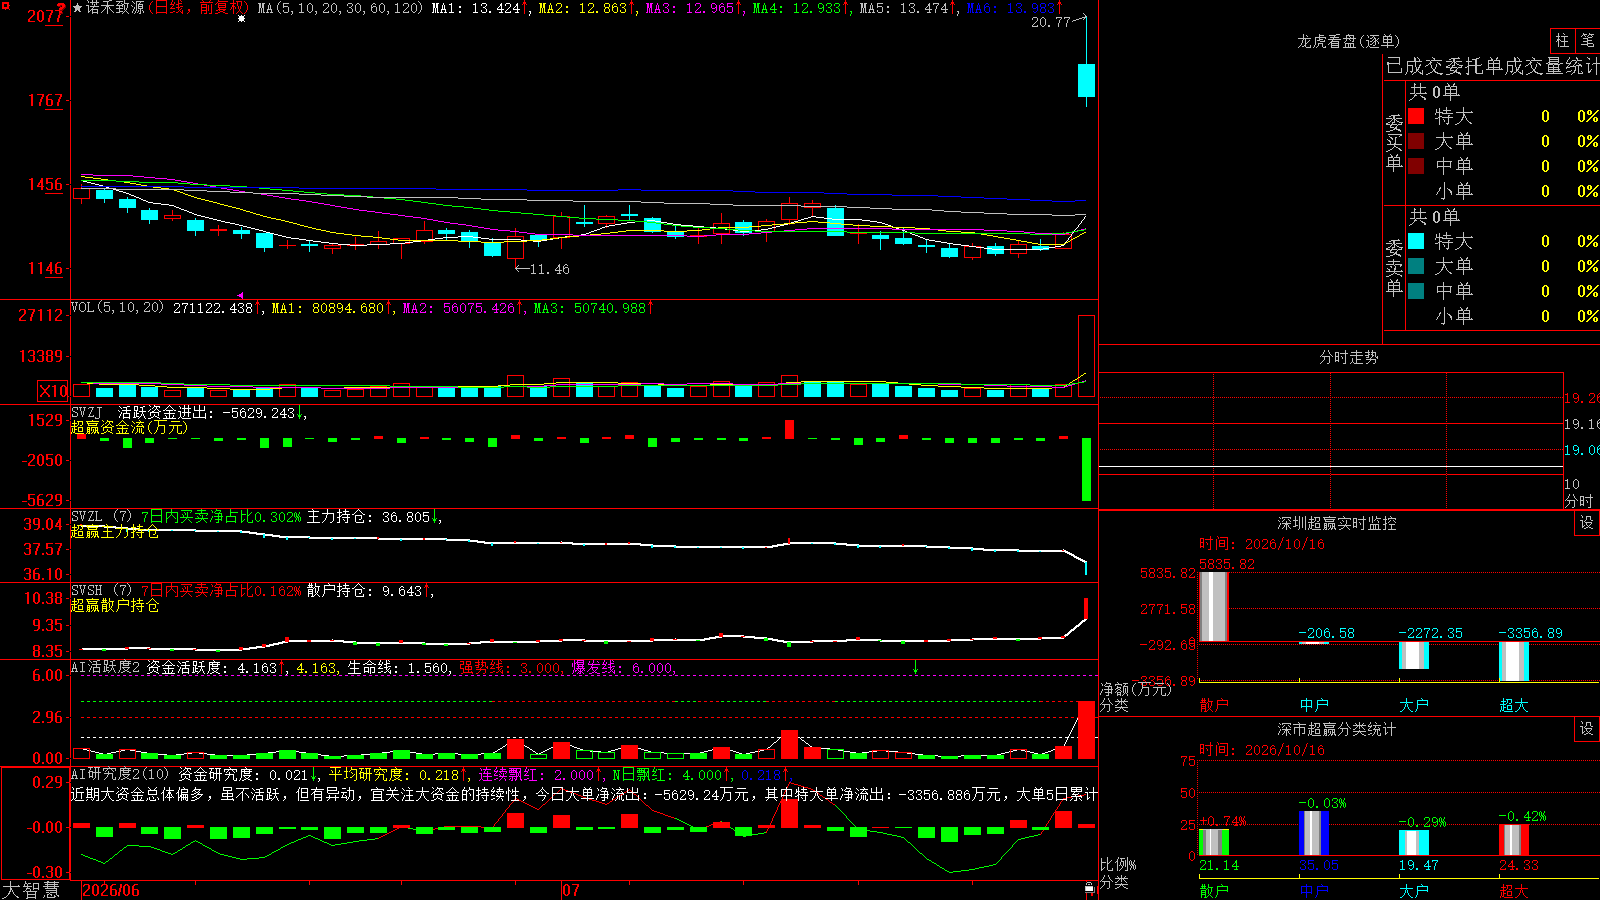Click the red question mark icon at top-left
Screen dimensions: 1600x900
pos(61,8)
